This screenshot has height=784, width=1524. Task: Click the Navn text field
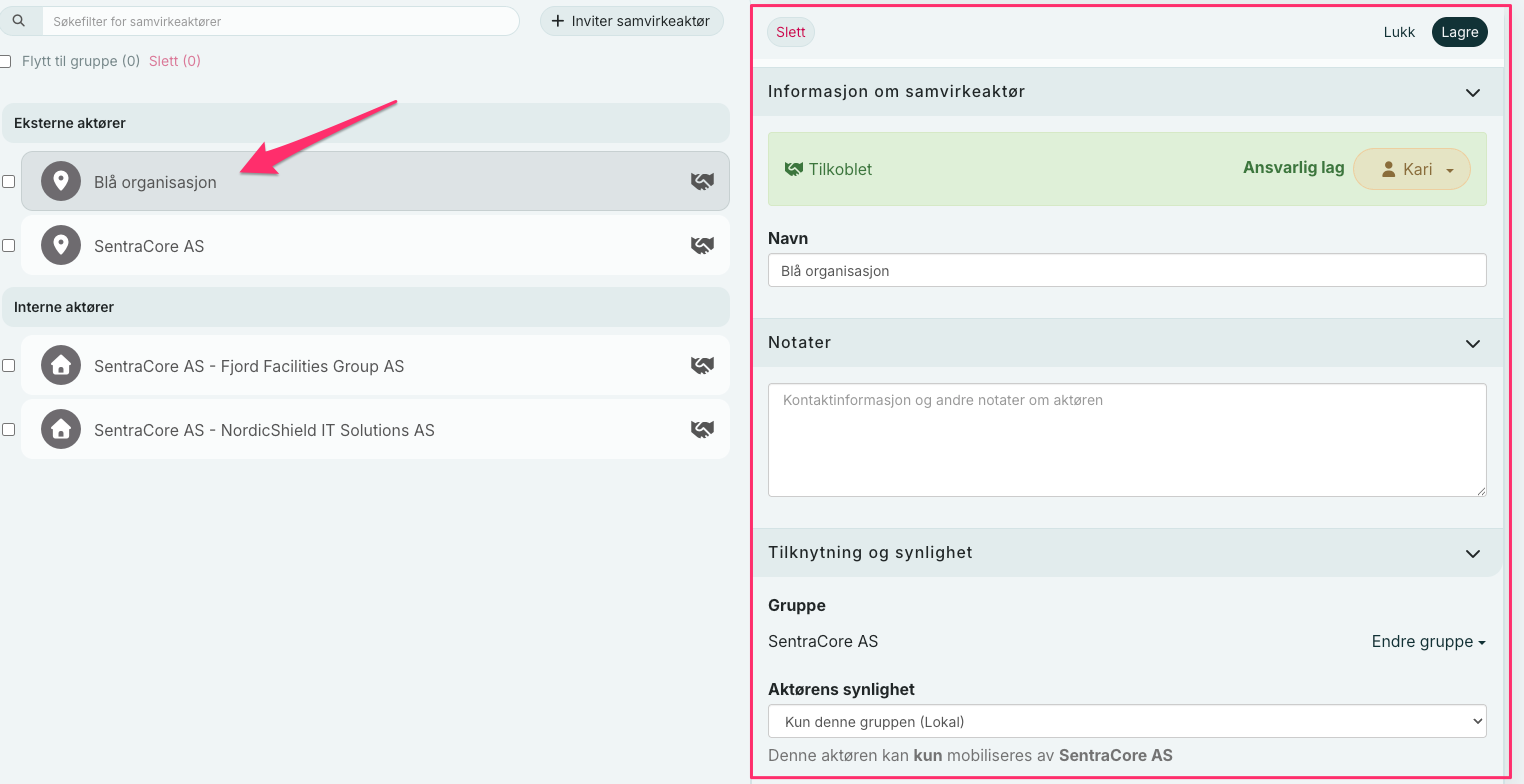(1126, 271)
